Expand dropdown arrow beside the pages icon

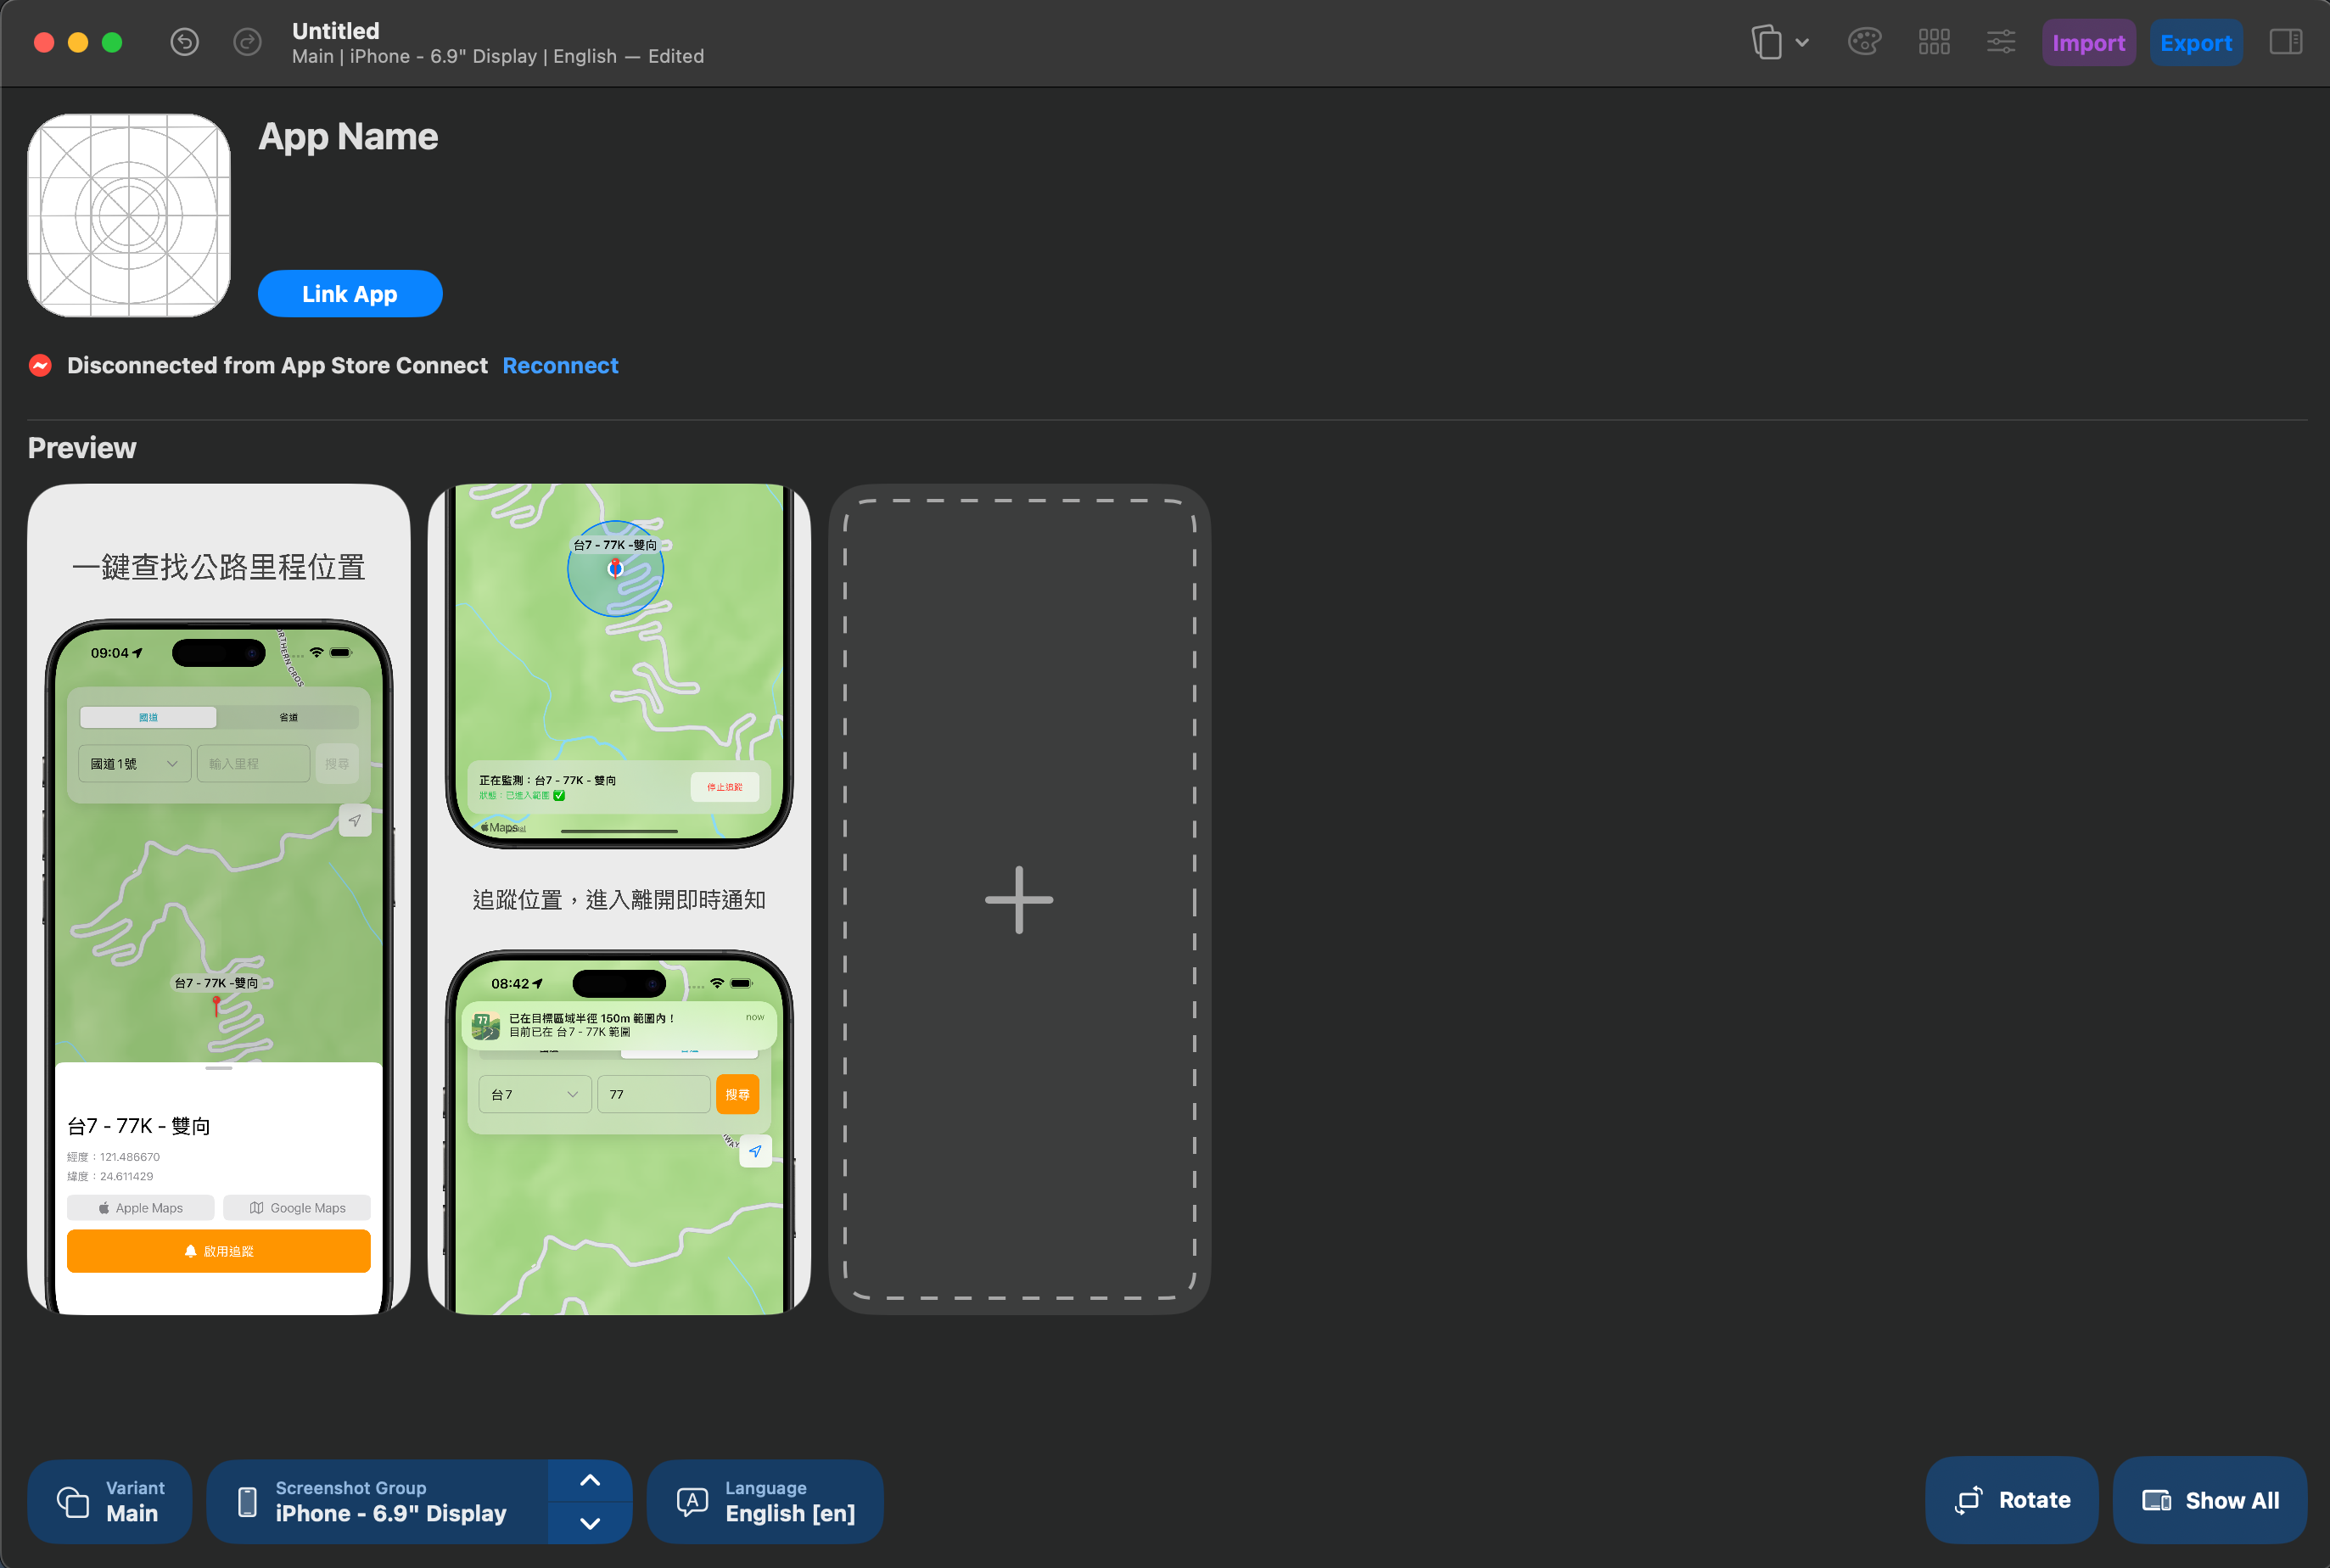tap(1802, 43)
